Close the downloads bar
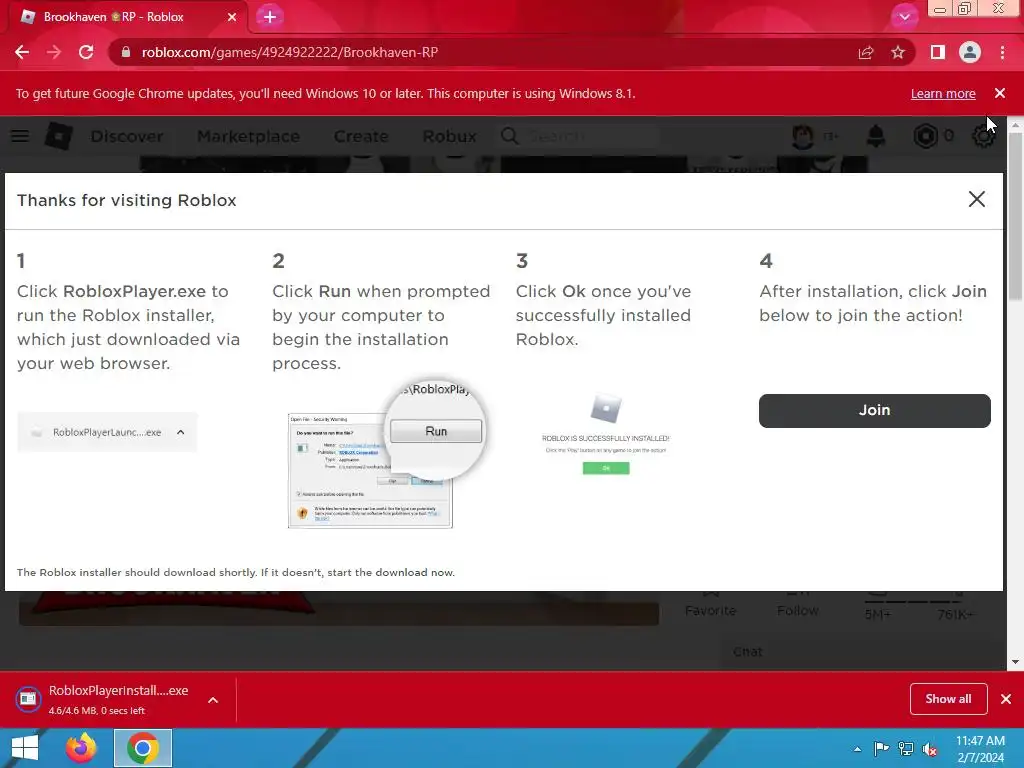The height and width of the screenshot is (768, 1024). point(1006,699)
